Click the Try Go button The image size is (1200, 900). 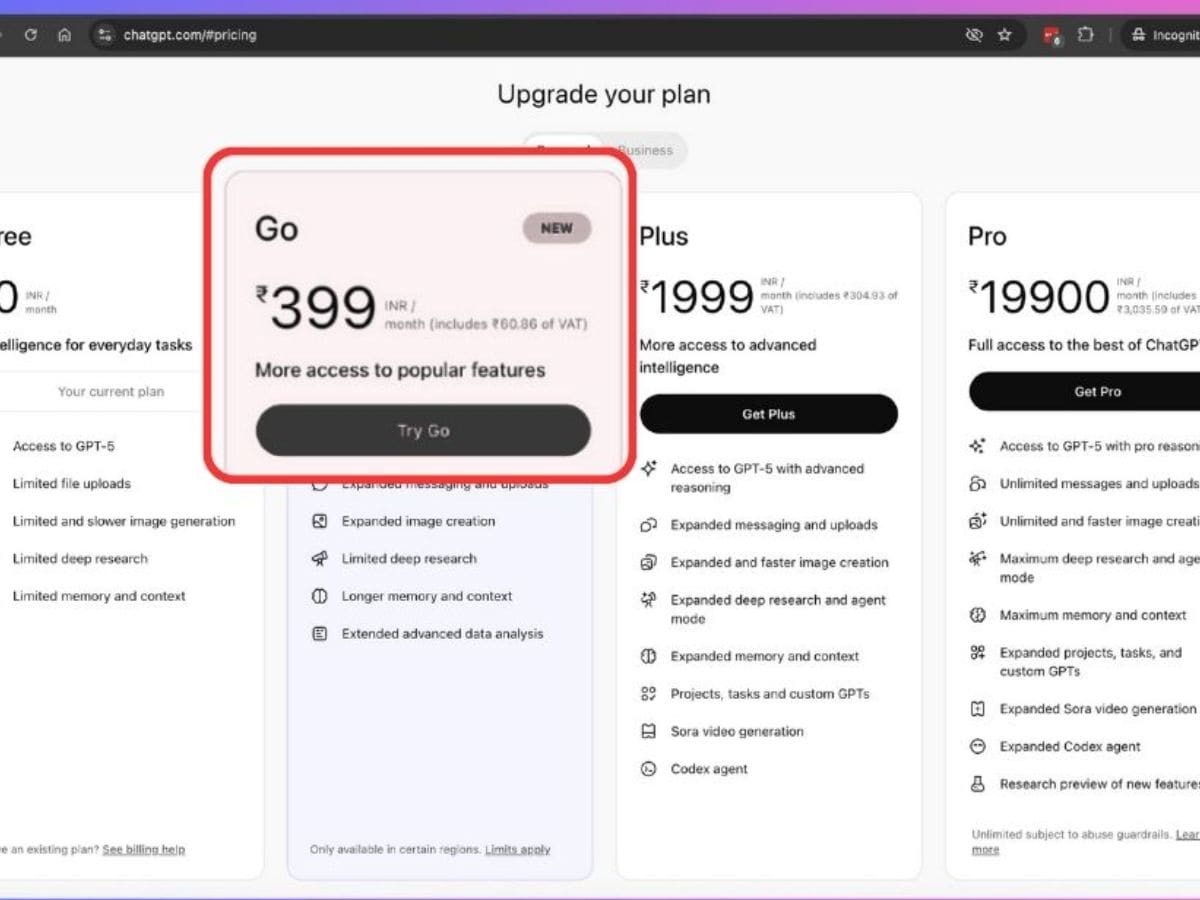coord(423,431)
